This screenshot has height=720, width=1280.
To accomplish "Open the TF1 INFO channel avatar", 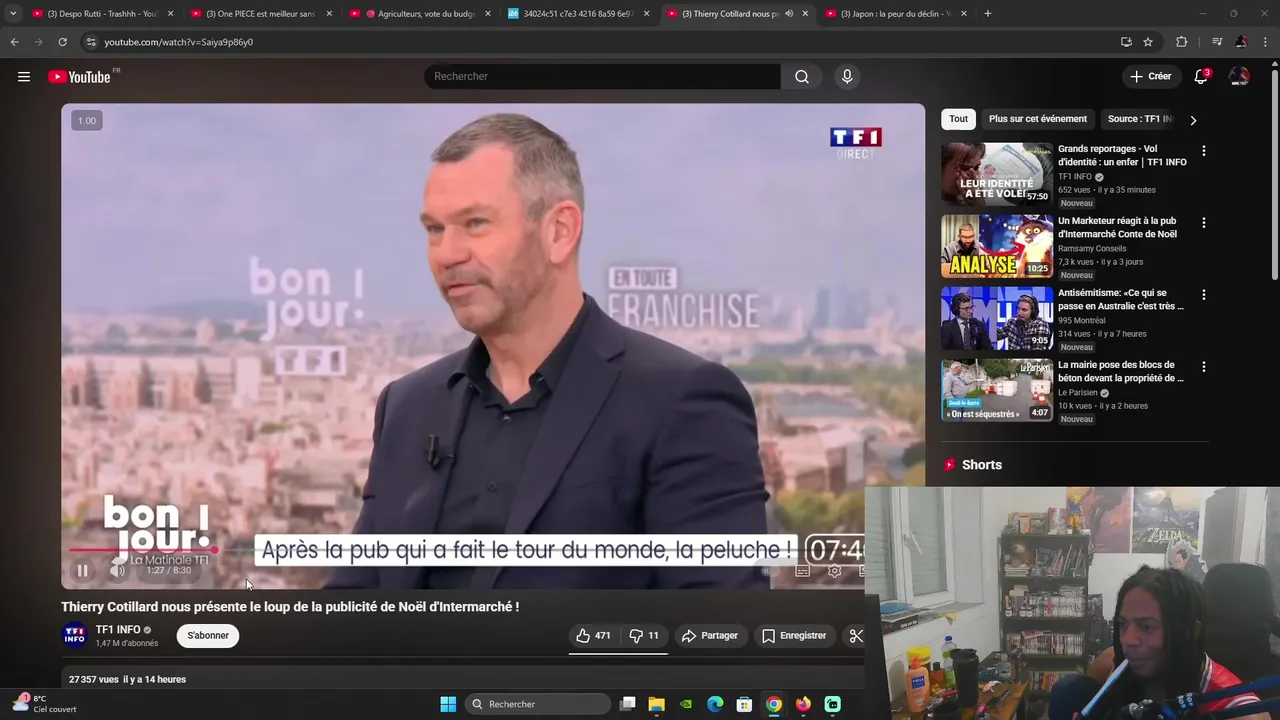I will 74,636.
